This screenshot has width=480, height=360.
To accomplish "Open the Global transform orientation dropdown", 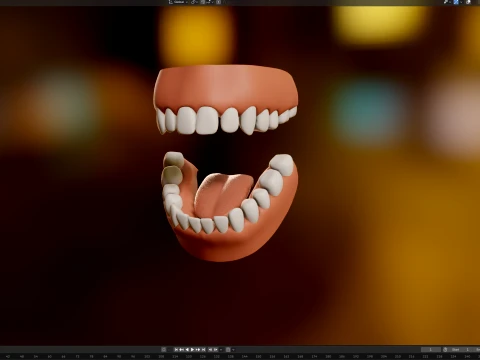I will [x=178, y=2].
